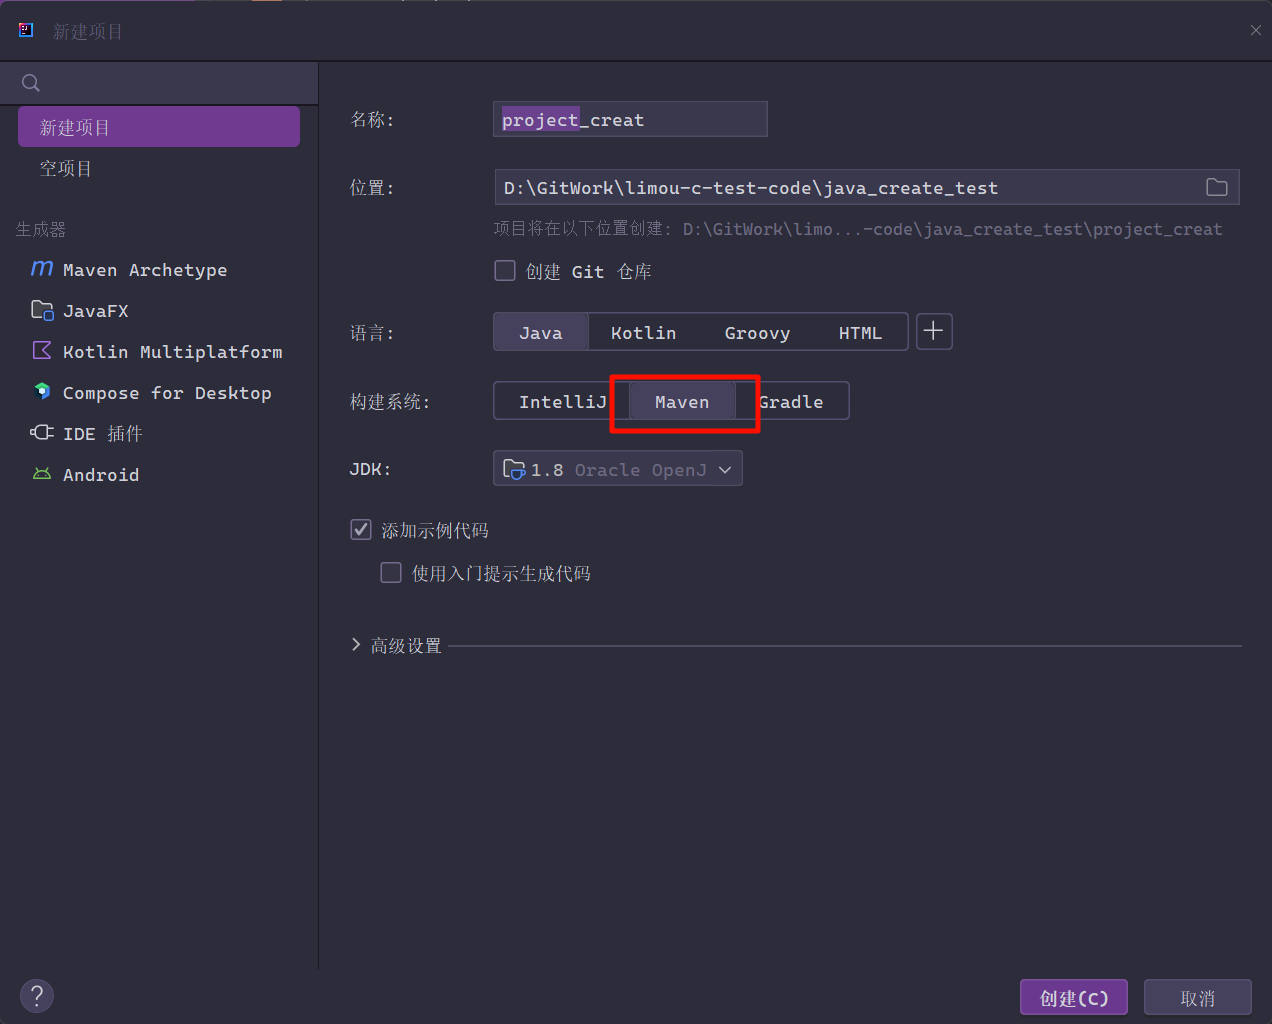Open the folder browser for location
The image size is (1272, 1024).
pyautogui.click(x=1216, y=188)
